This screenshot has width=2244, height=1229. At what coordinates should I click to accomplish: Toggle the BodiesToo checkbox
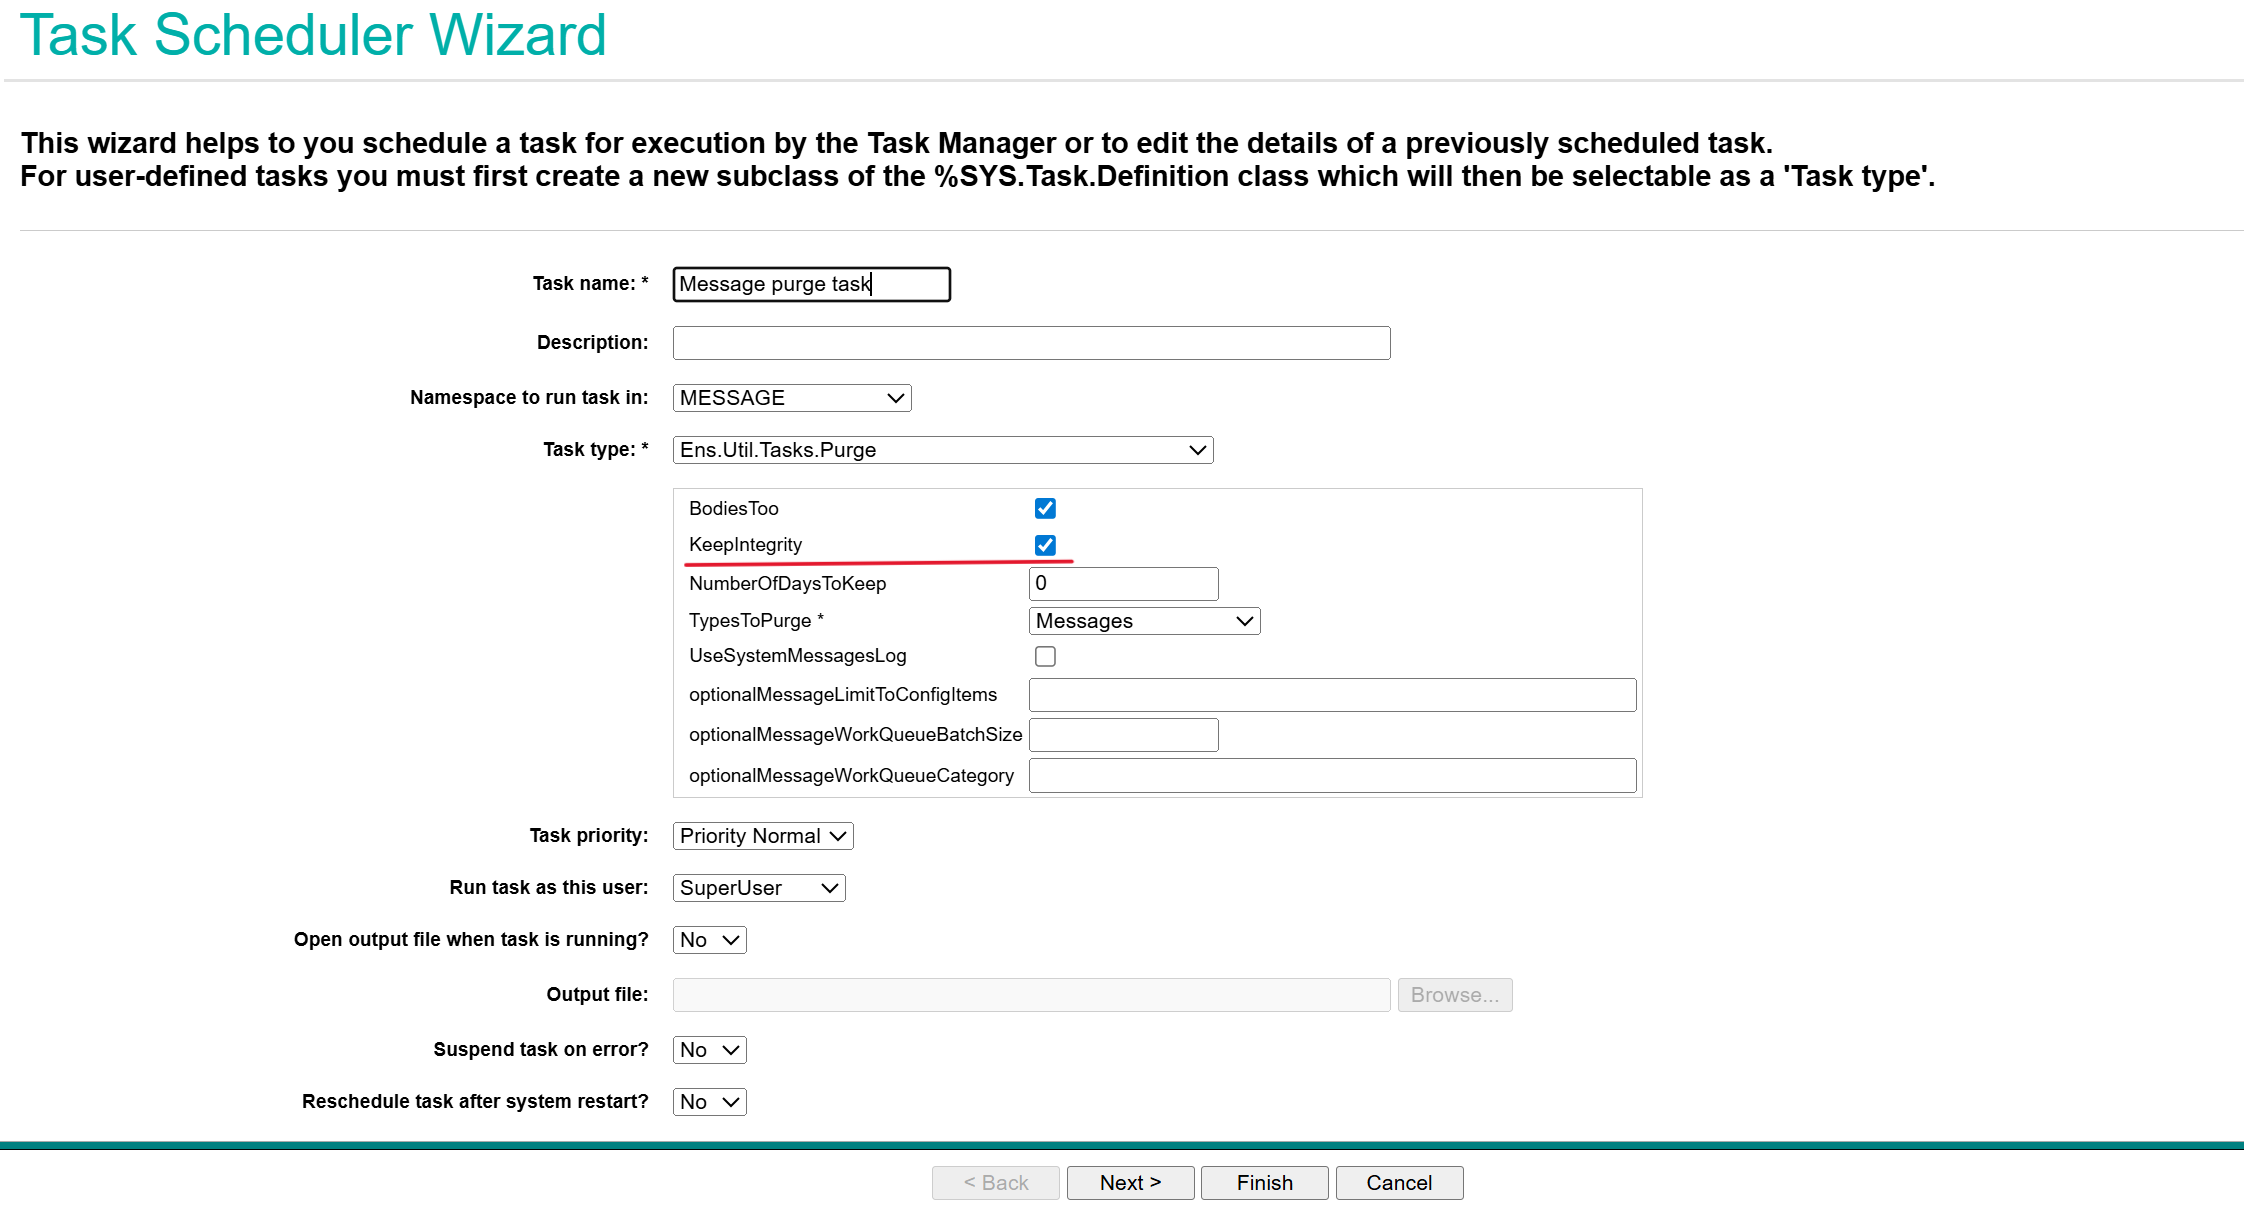pos(1045,508)
